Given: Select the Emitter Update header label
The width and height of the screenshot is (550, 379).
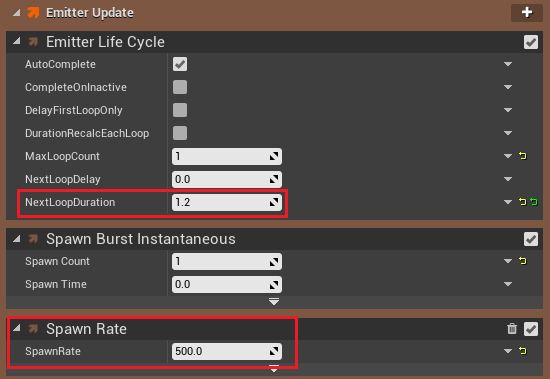Looking at the screenshot, I should [90, 13].
